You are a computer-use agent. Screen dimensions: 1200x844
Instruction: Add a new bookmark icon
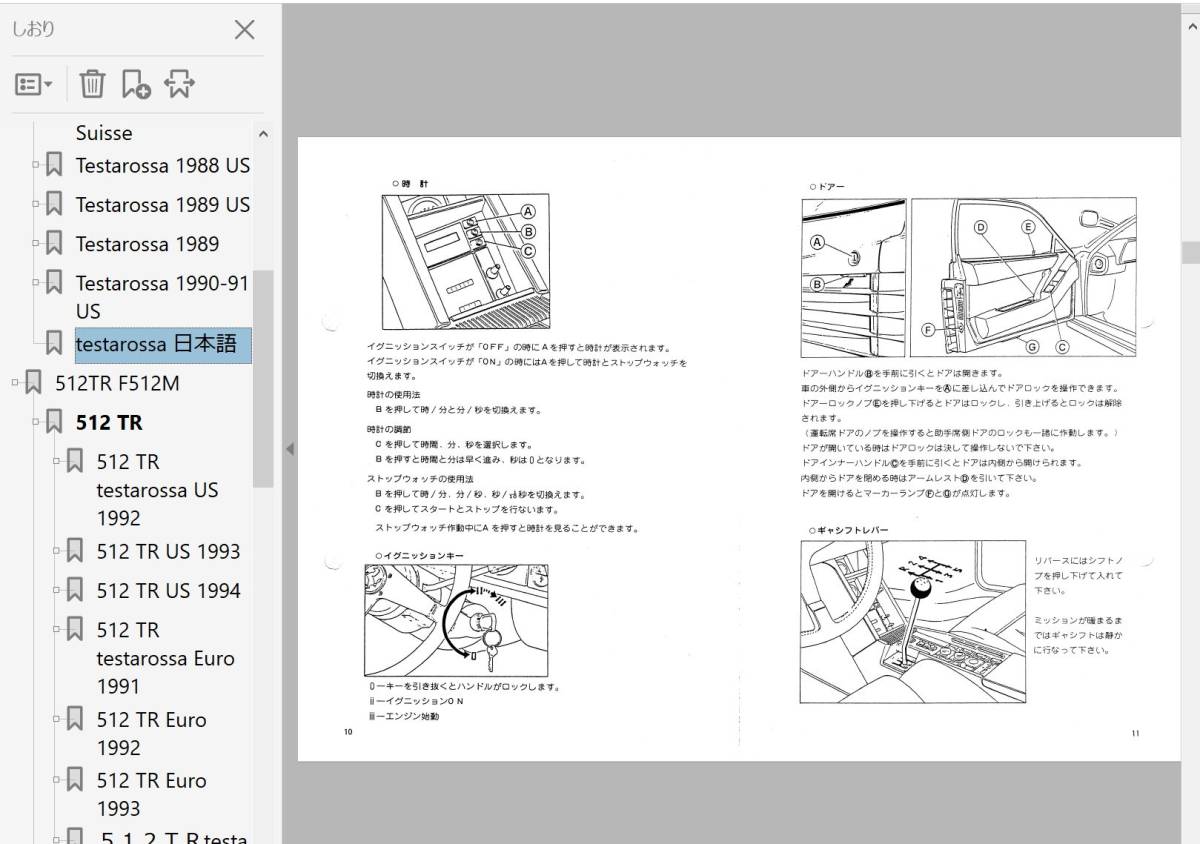pyautogui.click(x=136, y=85)
